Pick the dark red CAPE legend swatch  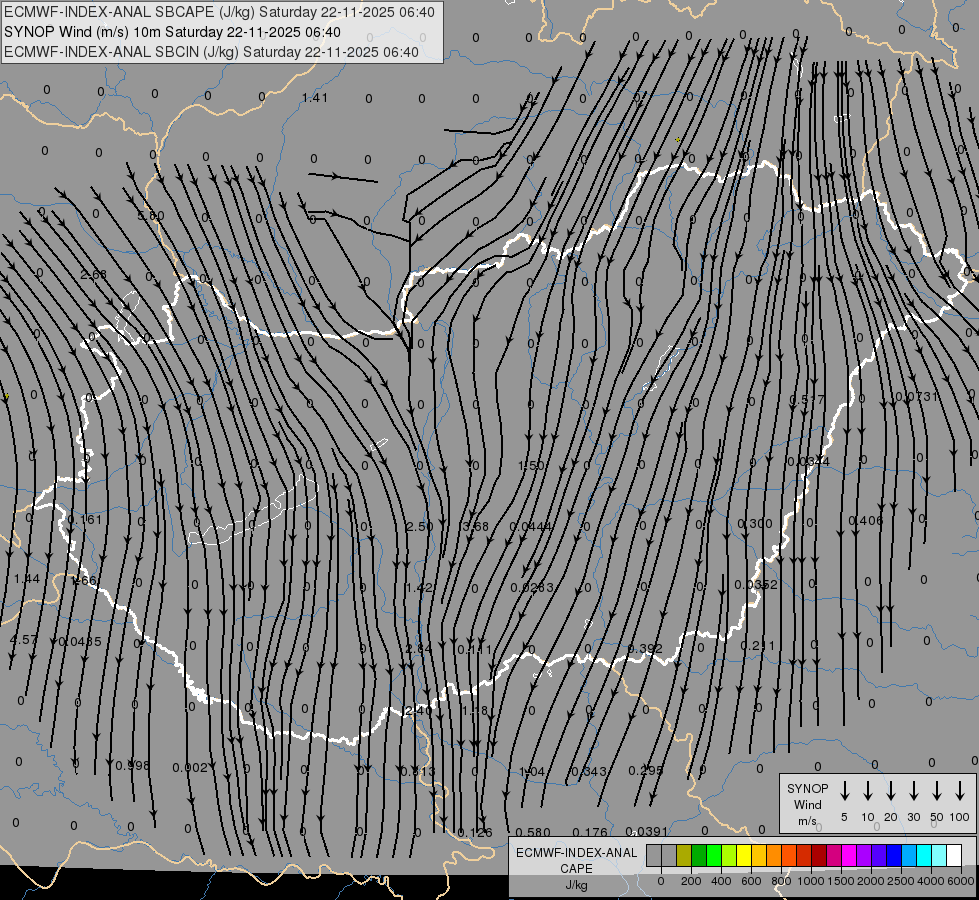[x=819, y=856]
